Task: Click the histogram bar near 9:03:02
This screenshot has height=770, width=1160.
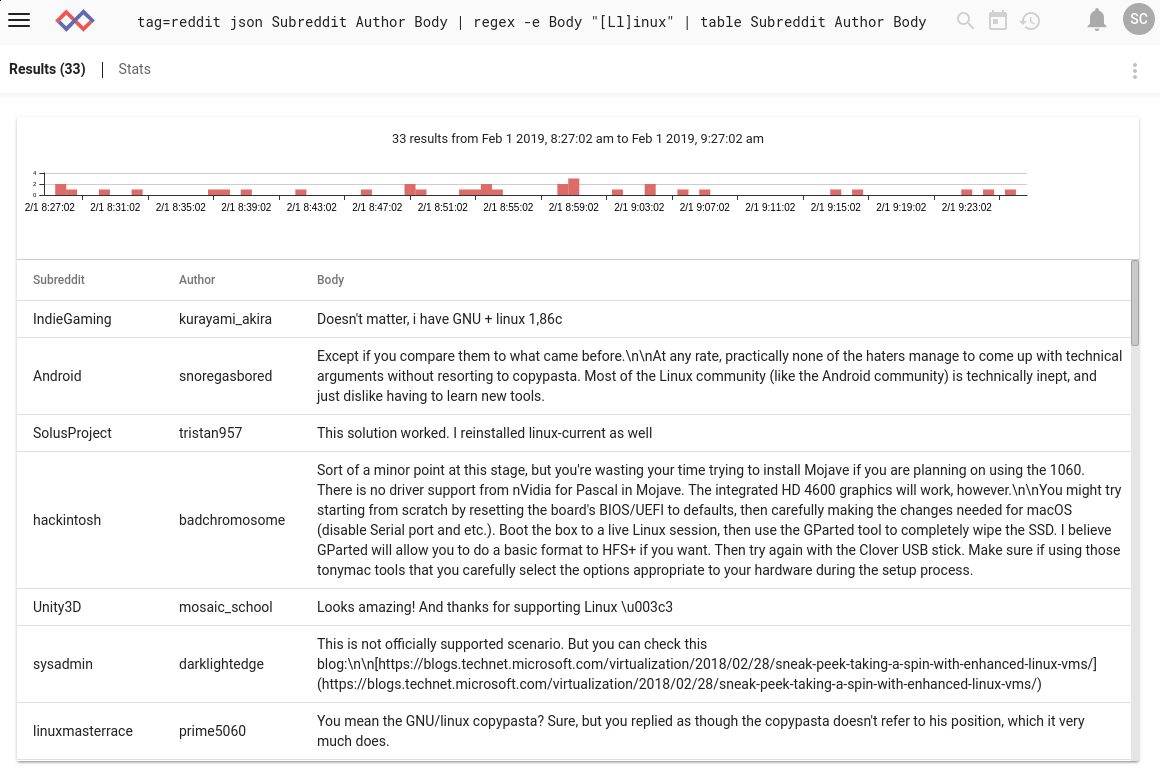Action: (x=650, y=190)
